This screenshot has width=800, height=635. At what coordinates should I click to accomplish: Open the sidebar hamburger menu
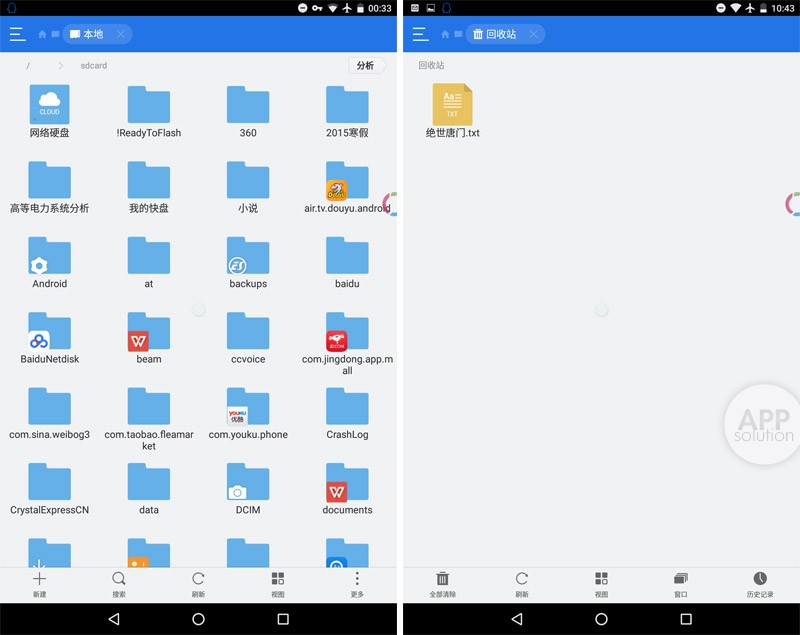[16, 33]
